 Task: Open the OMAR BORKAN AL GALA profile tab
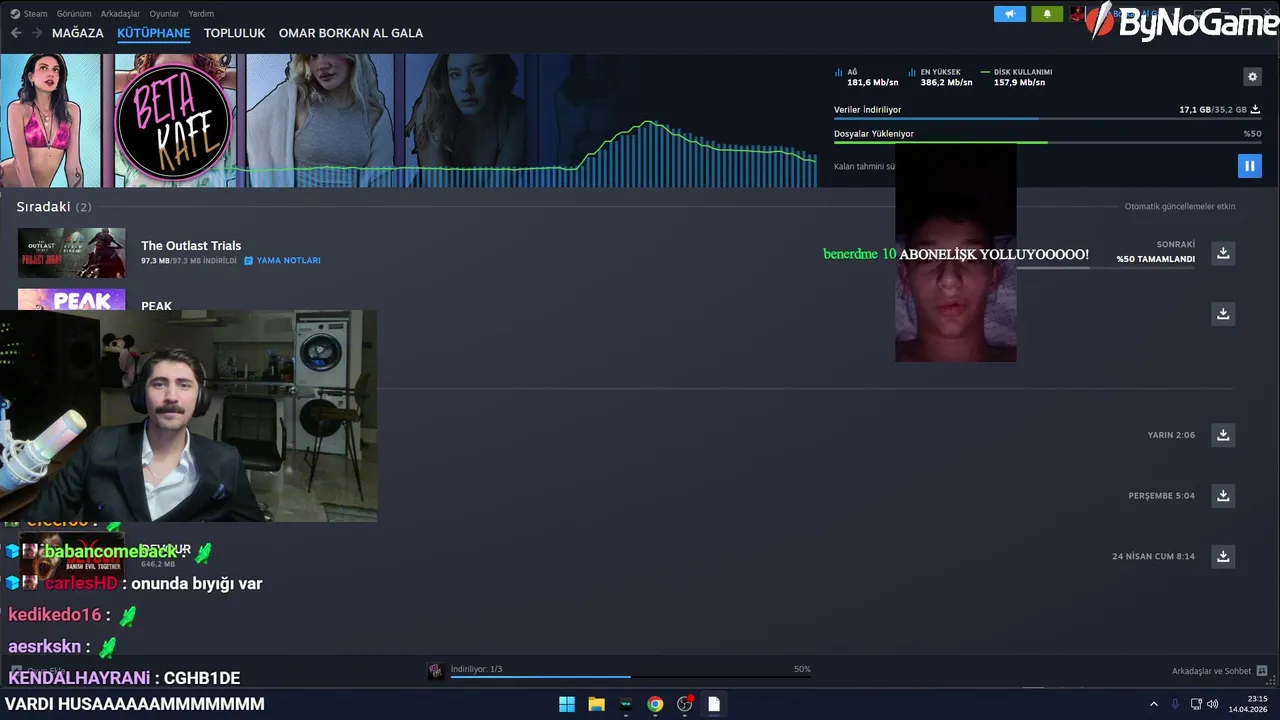(x=351, y=33)
